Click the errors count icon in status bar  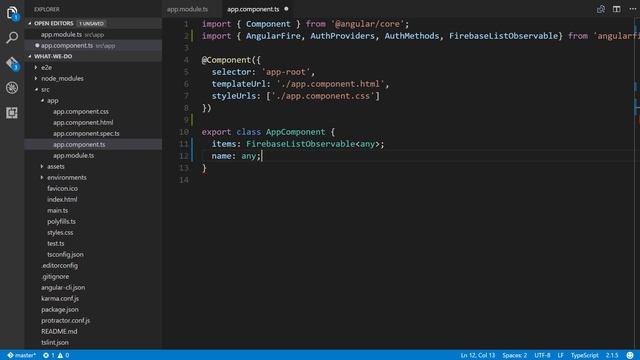coord(46,355)
